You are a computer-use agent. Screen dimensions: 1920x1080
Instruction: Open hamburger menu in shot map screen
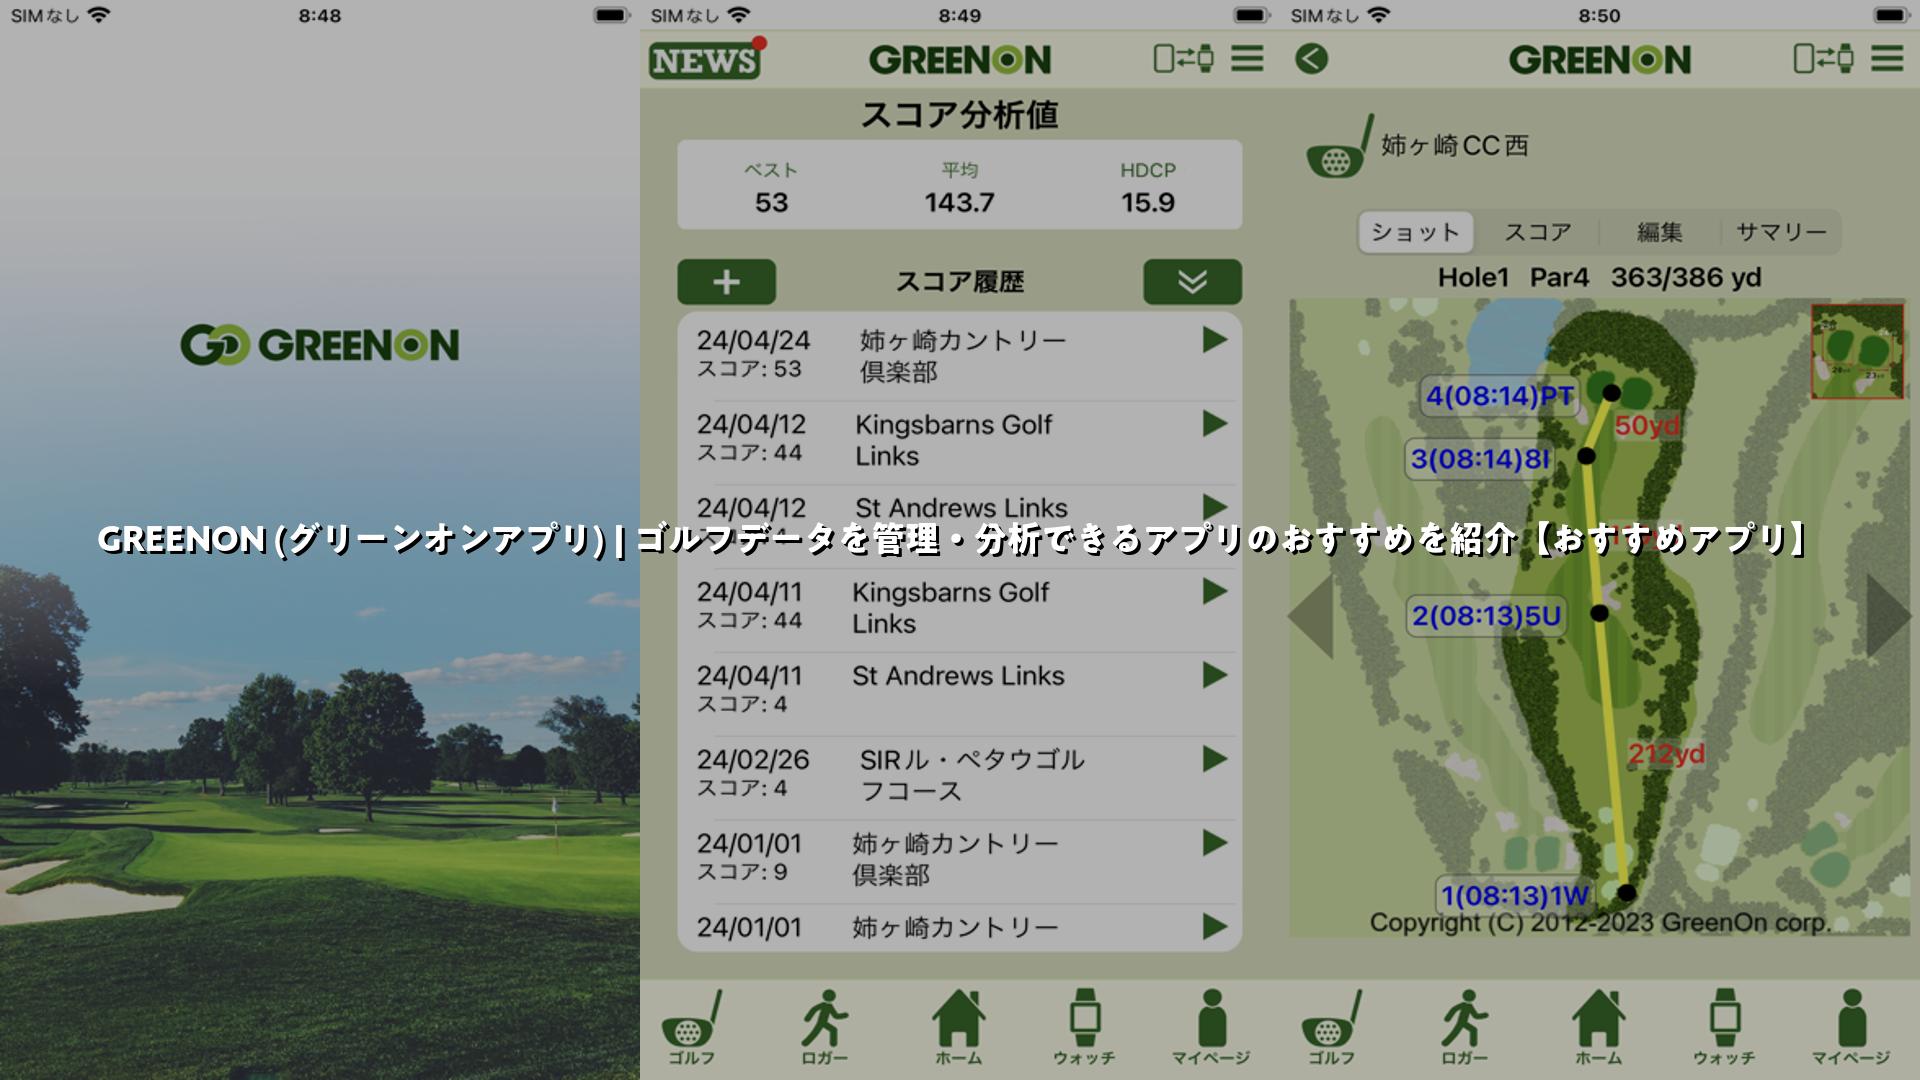point(1887,58)
